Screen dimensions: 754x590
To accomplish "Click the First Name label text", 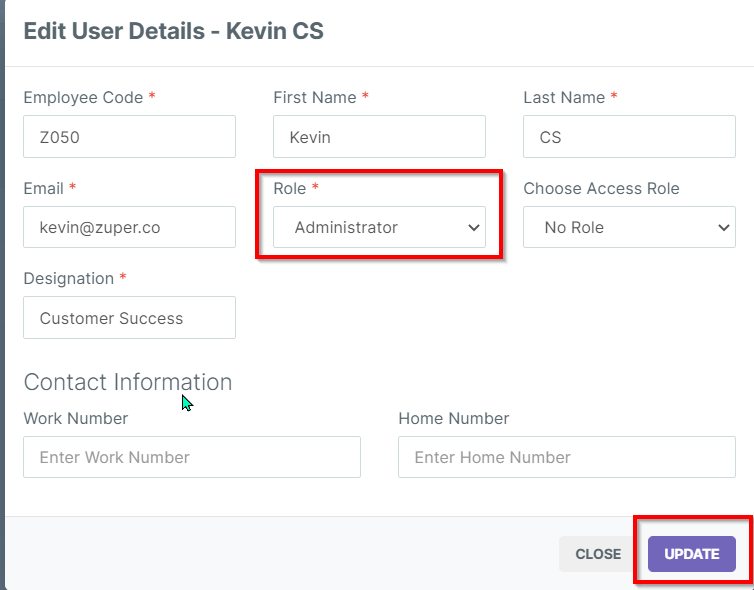I will pos(314,97).
